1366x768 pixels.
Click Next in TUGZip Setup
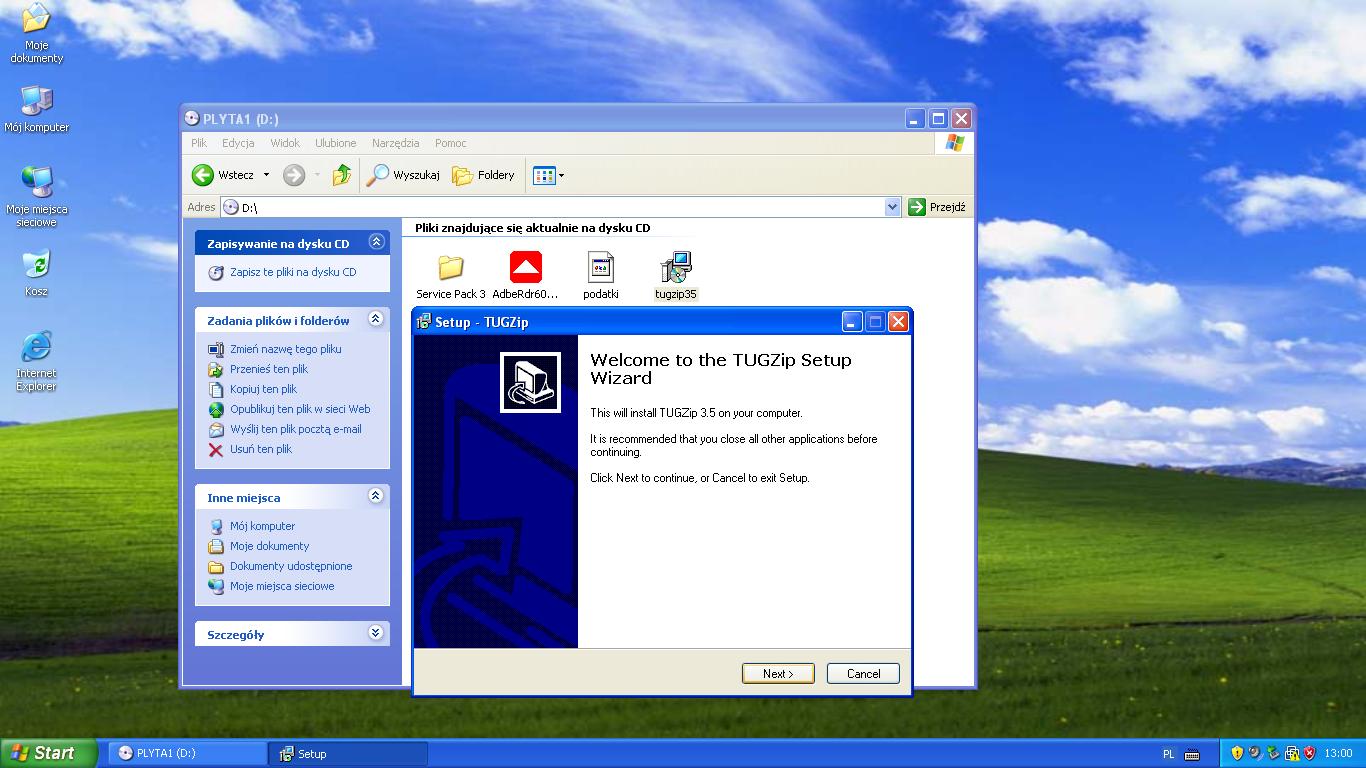(x=778, y=674)
